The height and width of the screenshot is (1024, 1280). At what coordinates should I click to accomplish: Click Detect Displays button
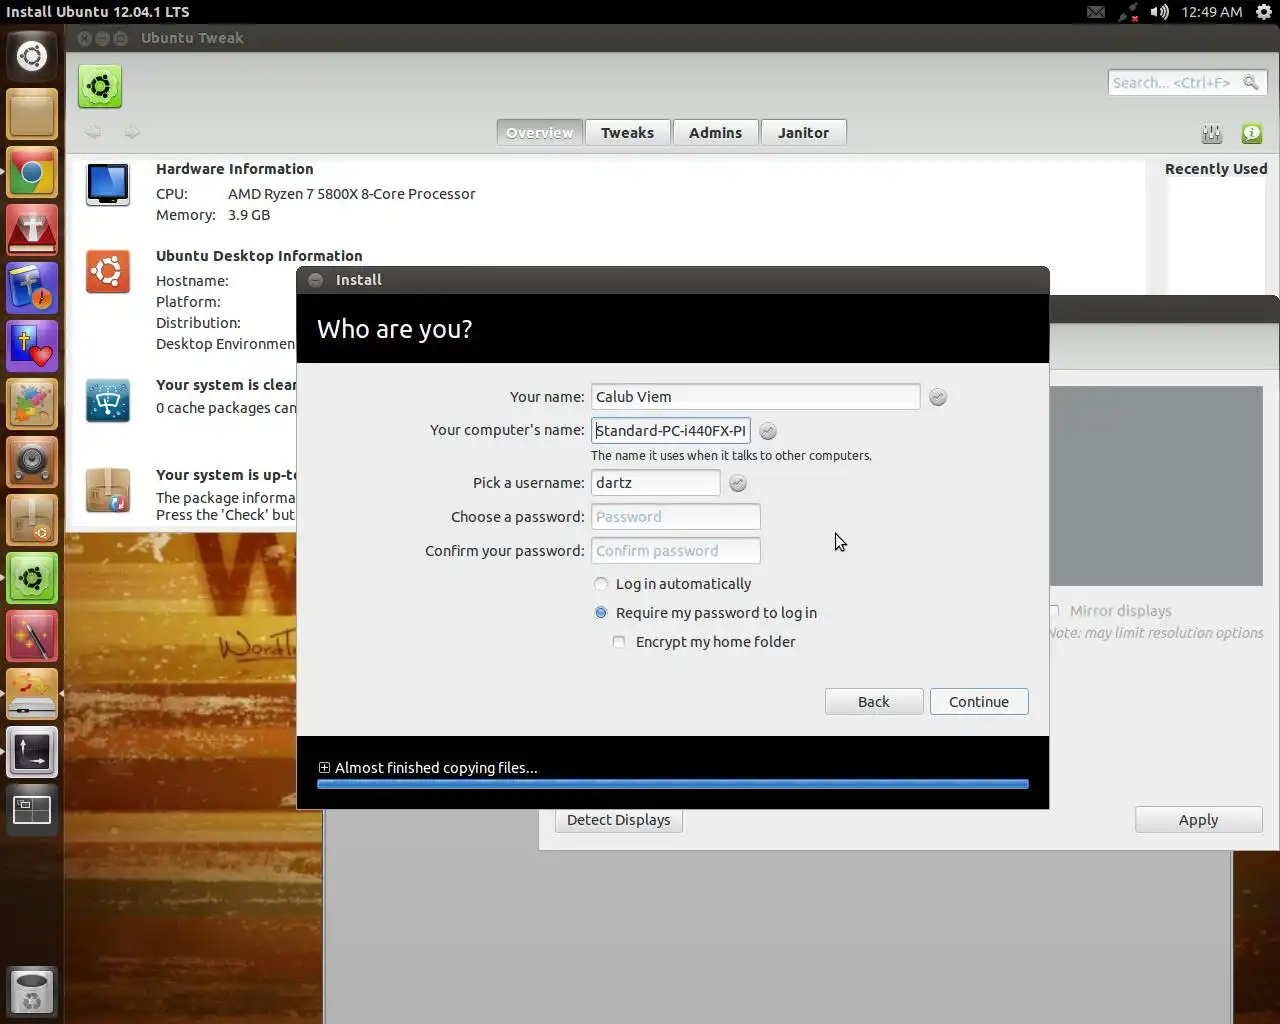tap(618, 820)
